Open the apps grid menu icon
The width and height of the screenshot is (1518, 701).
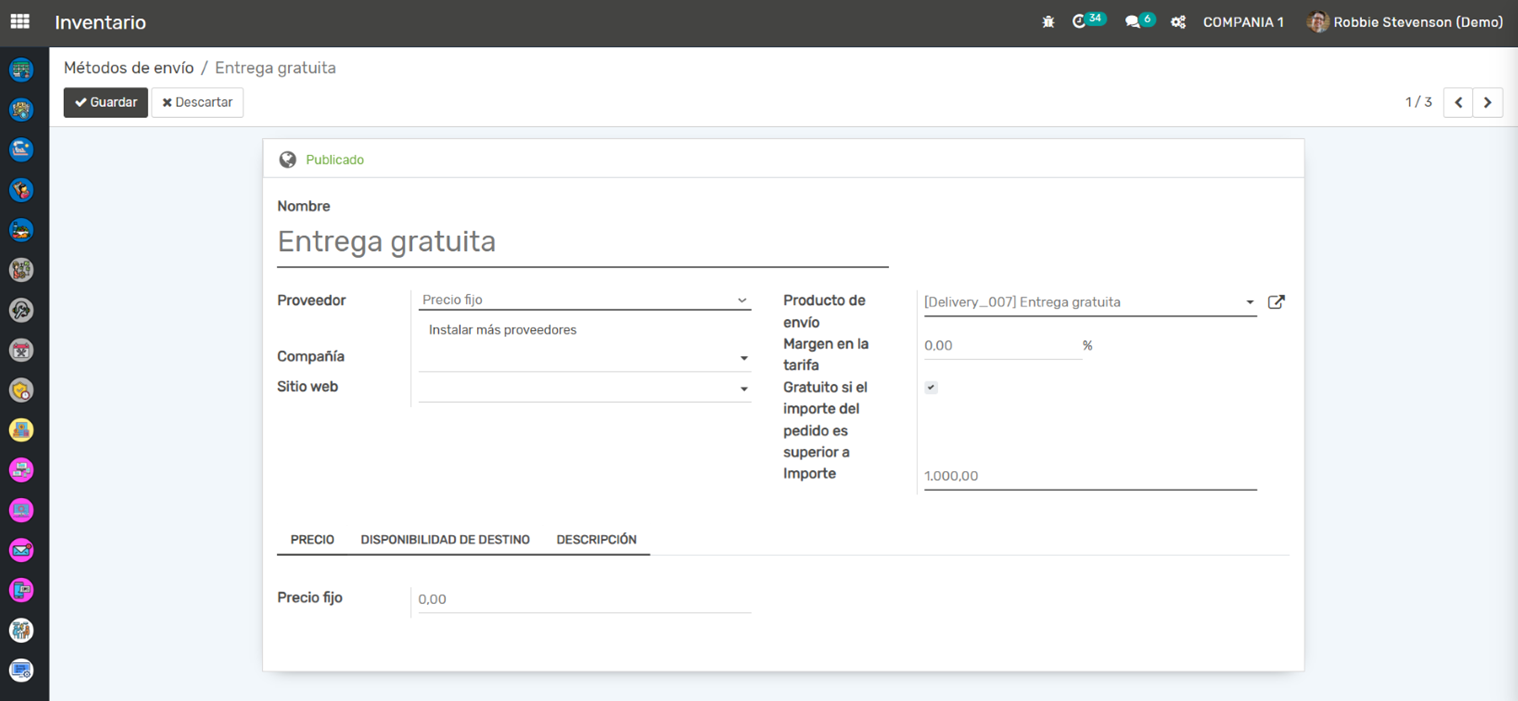(20, 21)
